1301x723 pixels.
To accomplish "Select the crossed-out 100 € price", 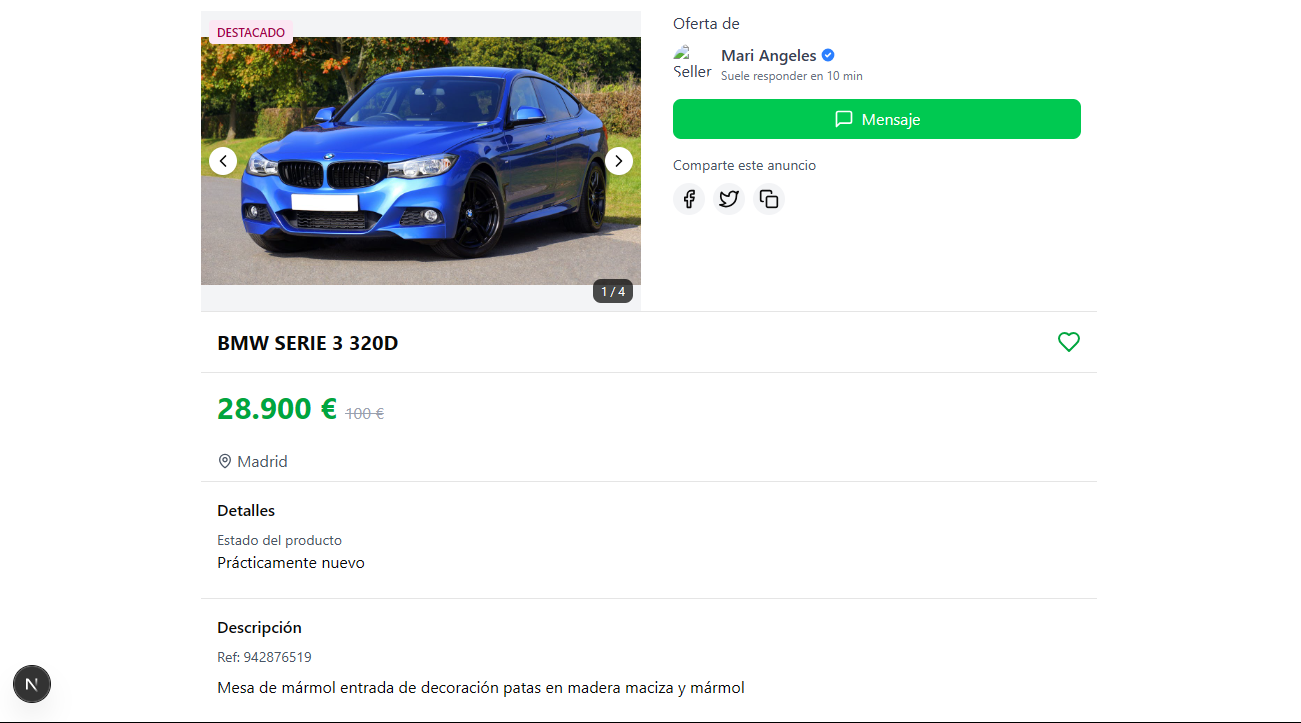I will tap(365, 413).
